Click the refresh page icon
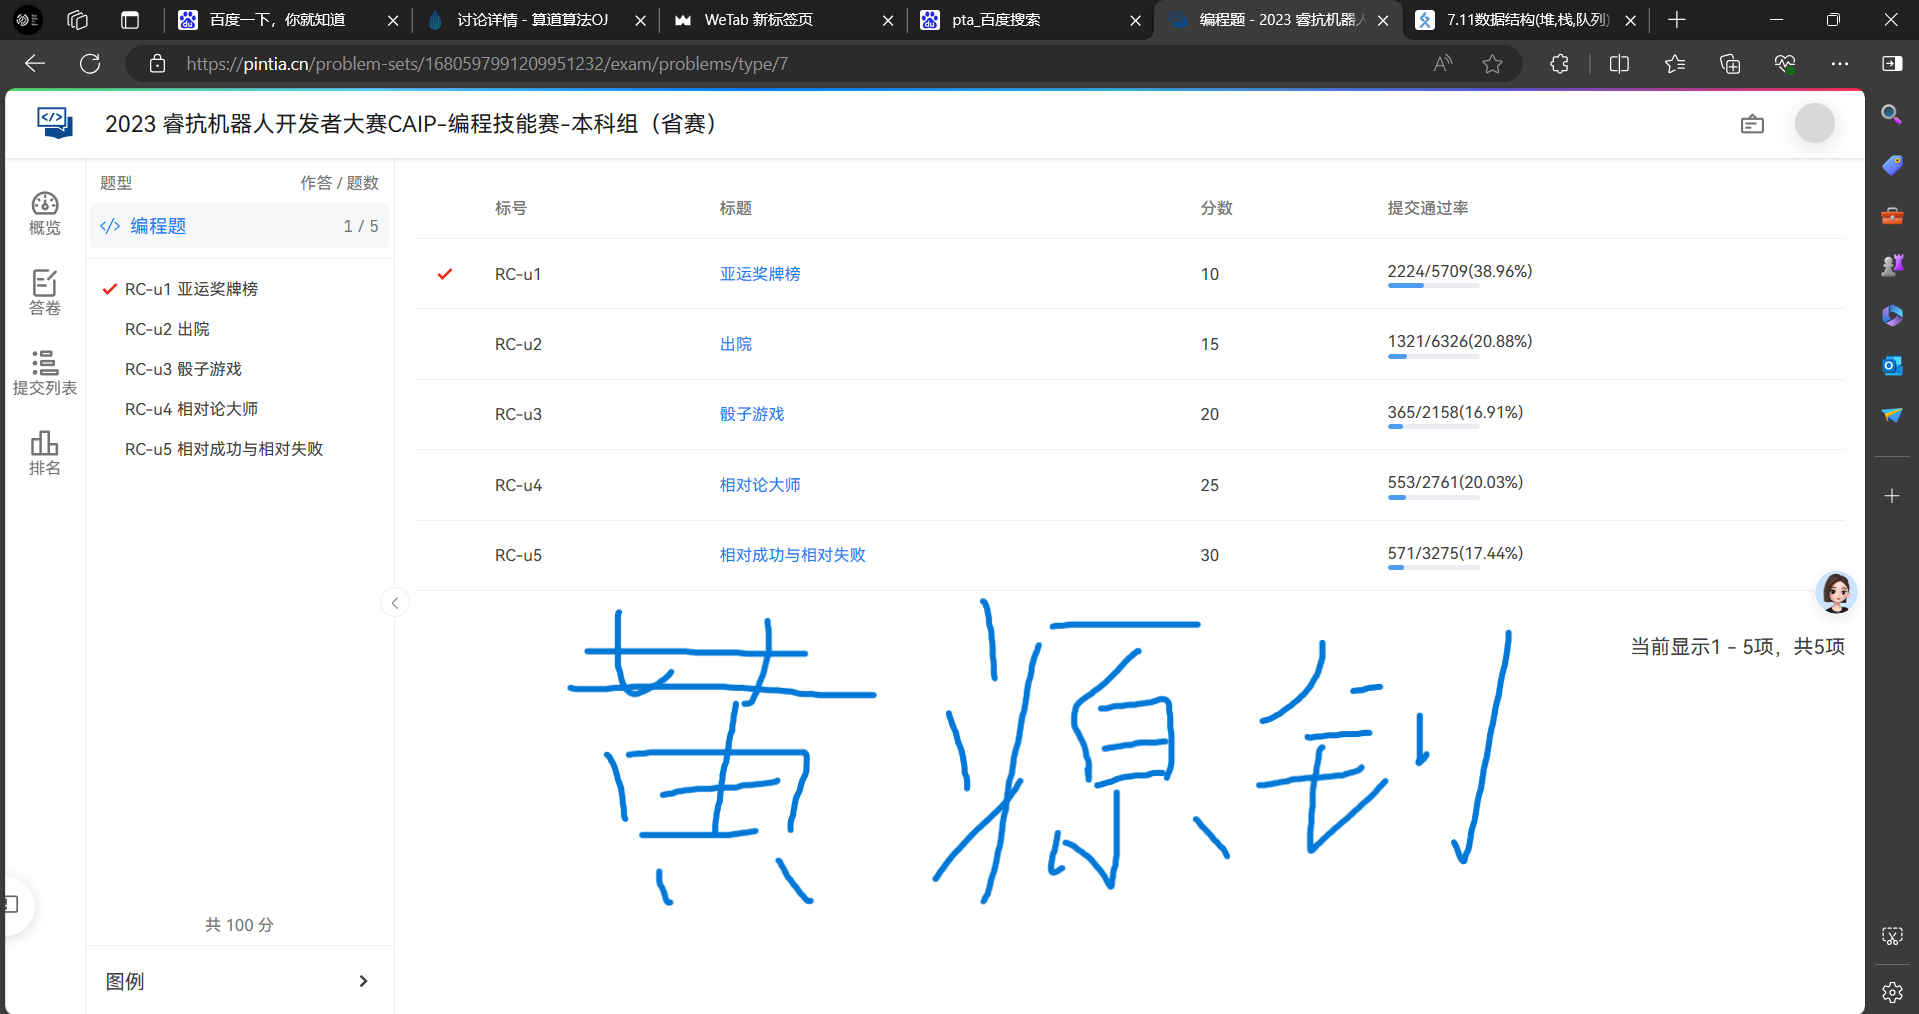Screen dimensions: 1919x1014 click(90, 63)
